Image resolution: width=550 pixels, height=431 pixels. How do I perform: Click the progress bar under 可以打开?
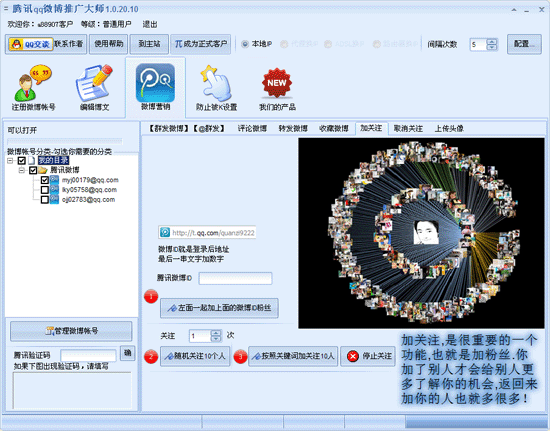pyautogui.click(x=65, y=141)
